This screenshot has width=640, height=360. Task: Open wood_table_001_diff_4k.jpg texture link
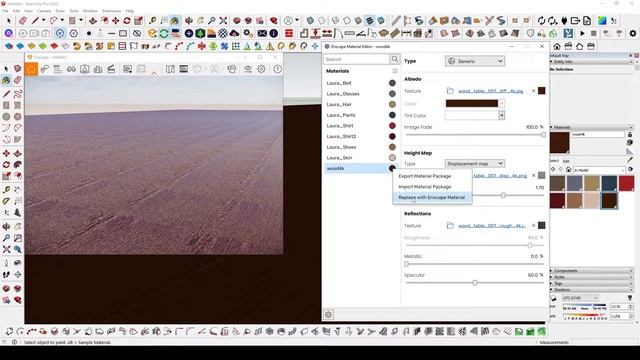pyautogui.click(x=490, y=91)
